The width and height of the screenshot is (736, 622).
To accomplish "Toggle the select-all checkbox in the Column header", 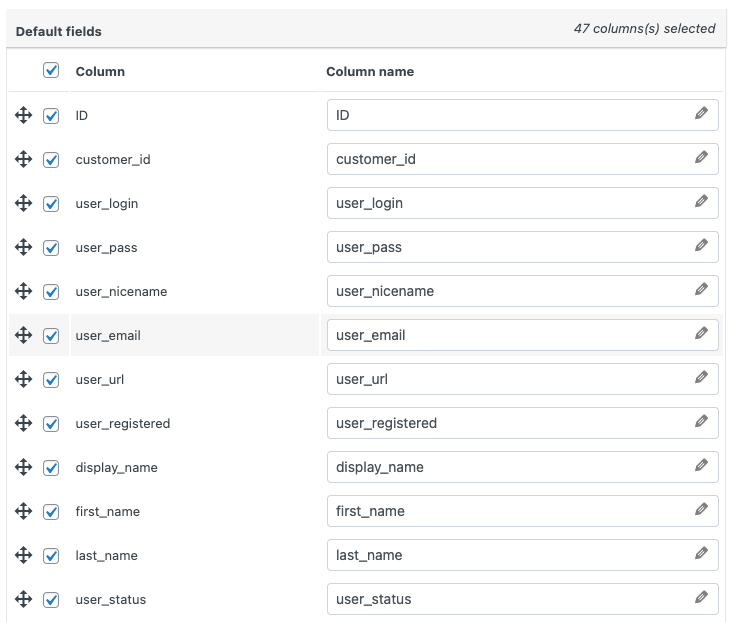I will coord(51,70).
